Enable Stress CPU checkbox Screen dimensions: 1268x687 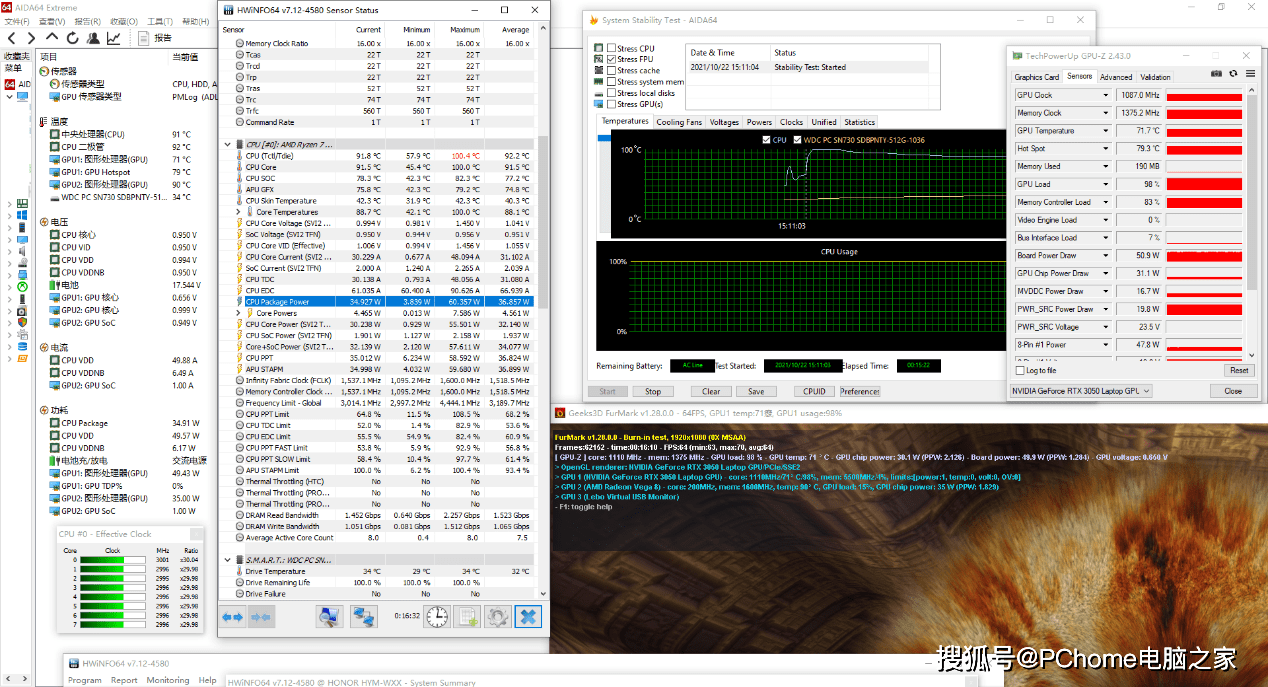tap(612, 48)
